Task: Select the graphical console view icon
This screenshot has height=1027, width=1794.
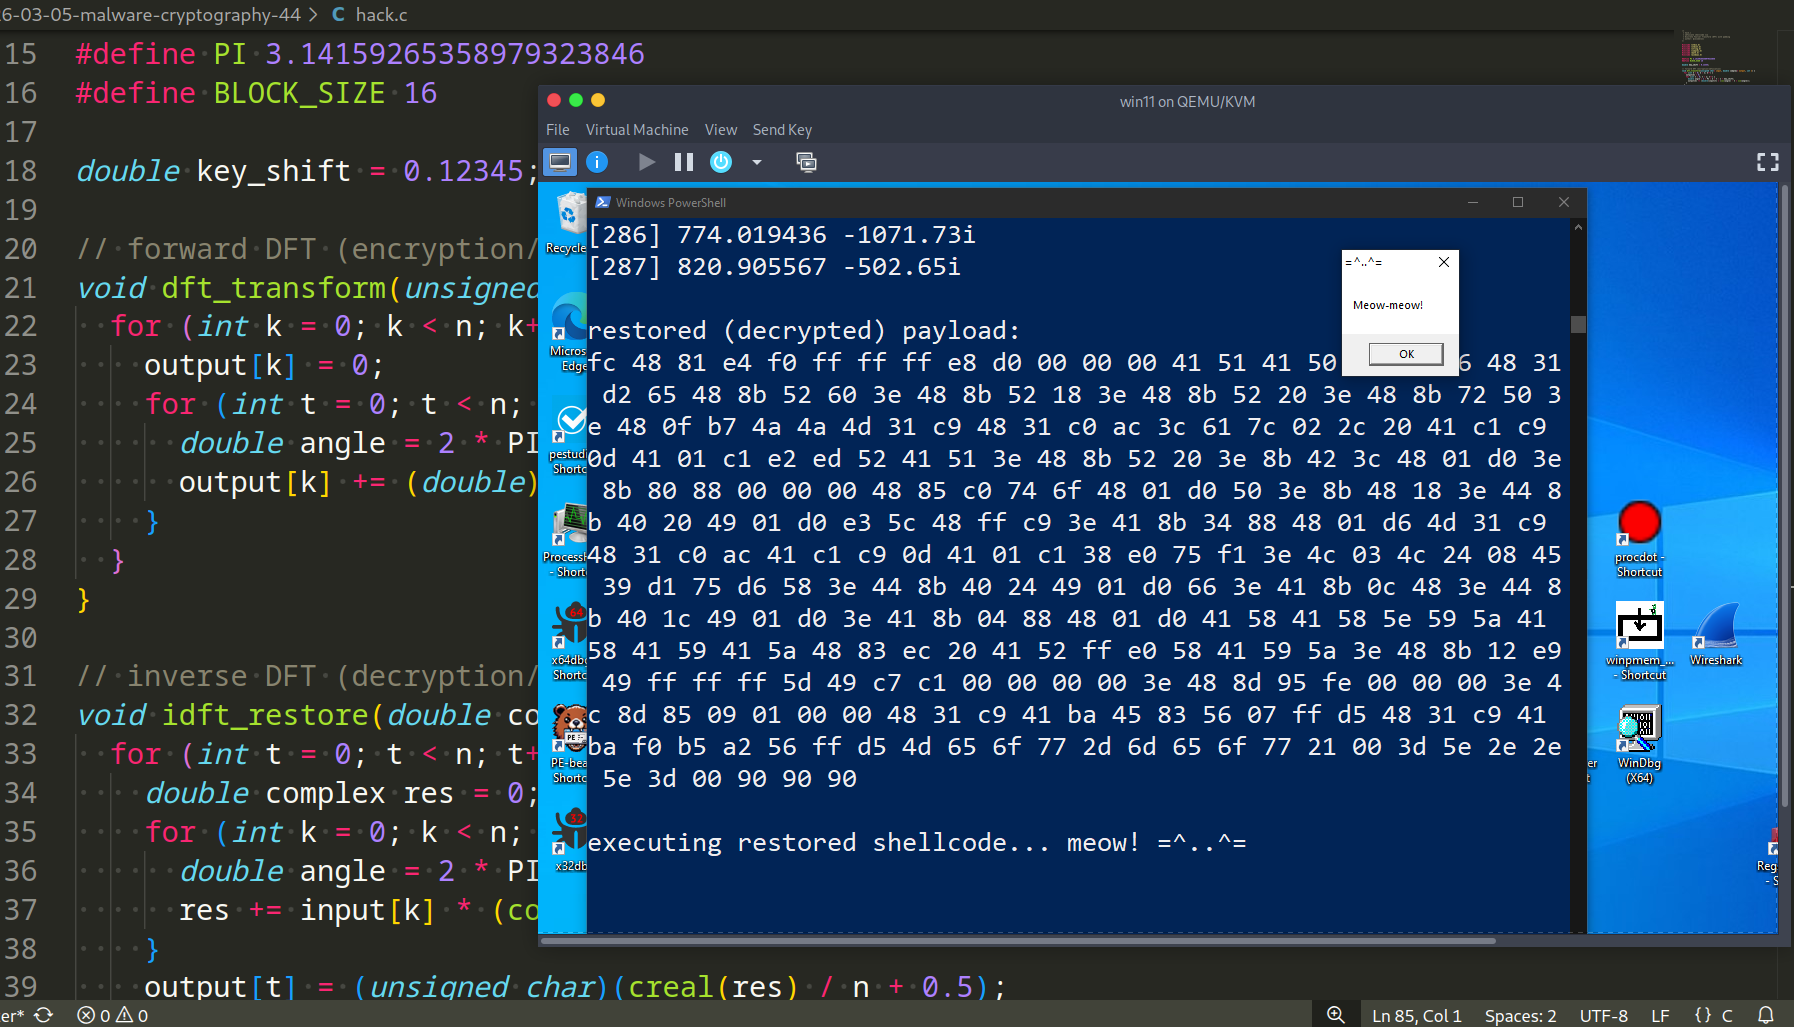Action: 560,161
